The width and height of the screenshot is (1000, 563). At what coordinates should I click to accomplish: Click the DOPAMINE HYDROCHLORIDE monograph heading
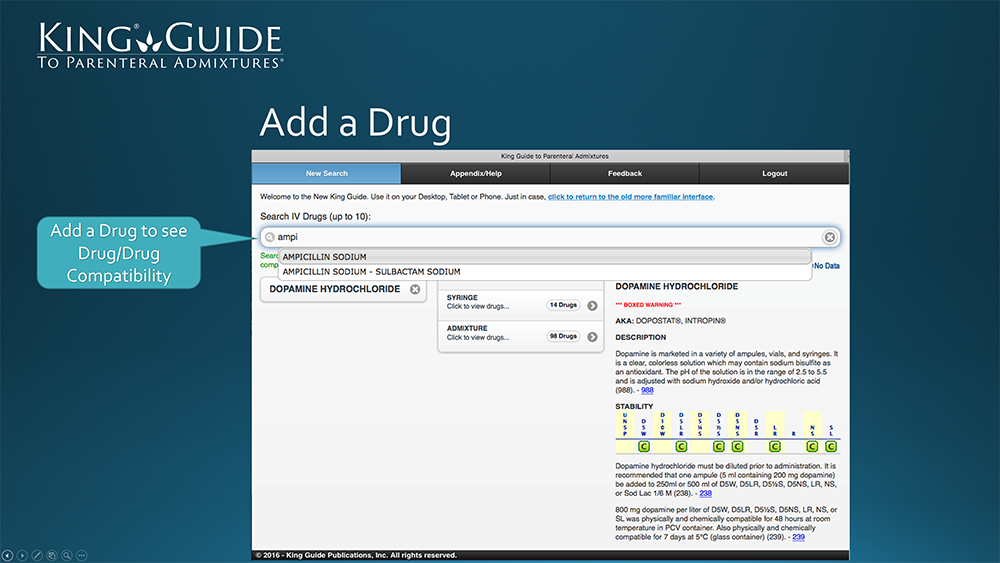(677, 286)
